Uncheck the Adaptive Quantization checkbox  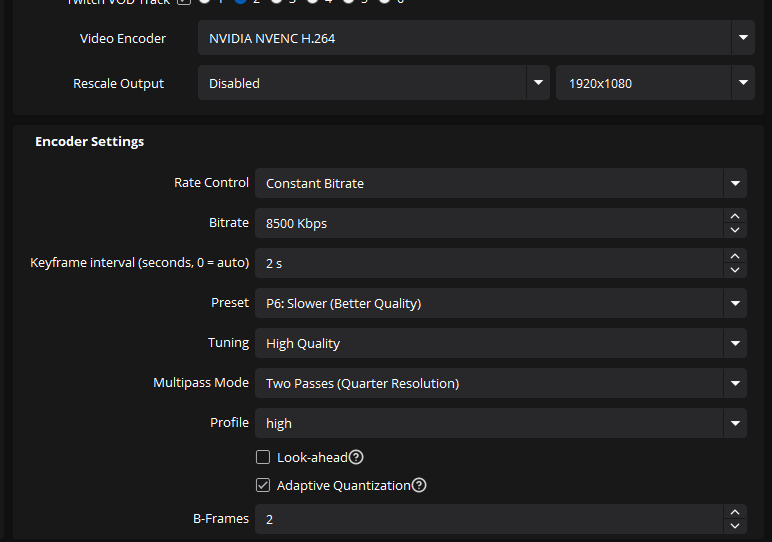pyautogui.click(x=263, y=485)
